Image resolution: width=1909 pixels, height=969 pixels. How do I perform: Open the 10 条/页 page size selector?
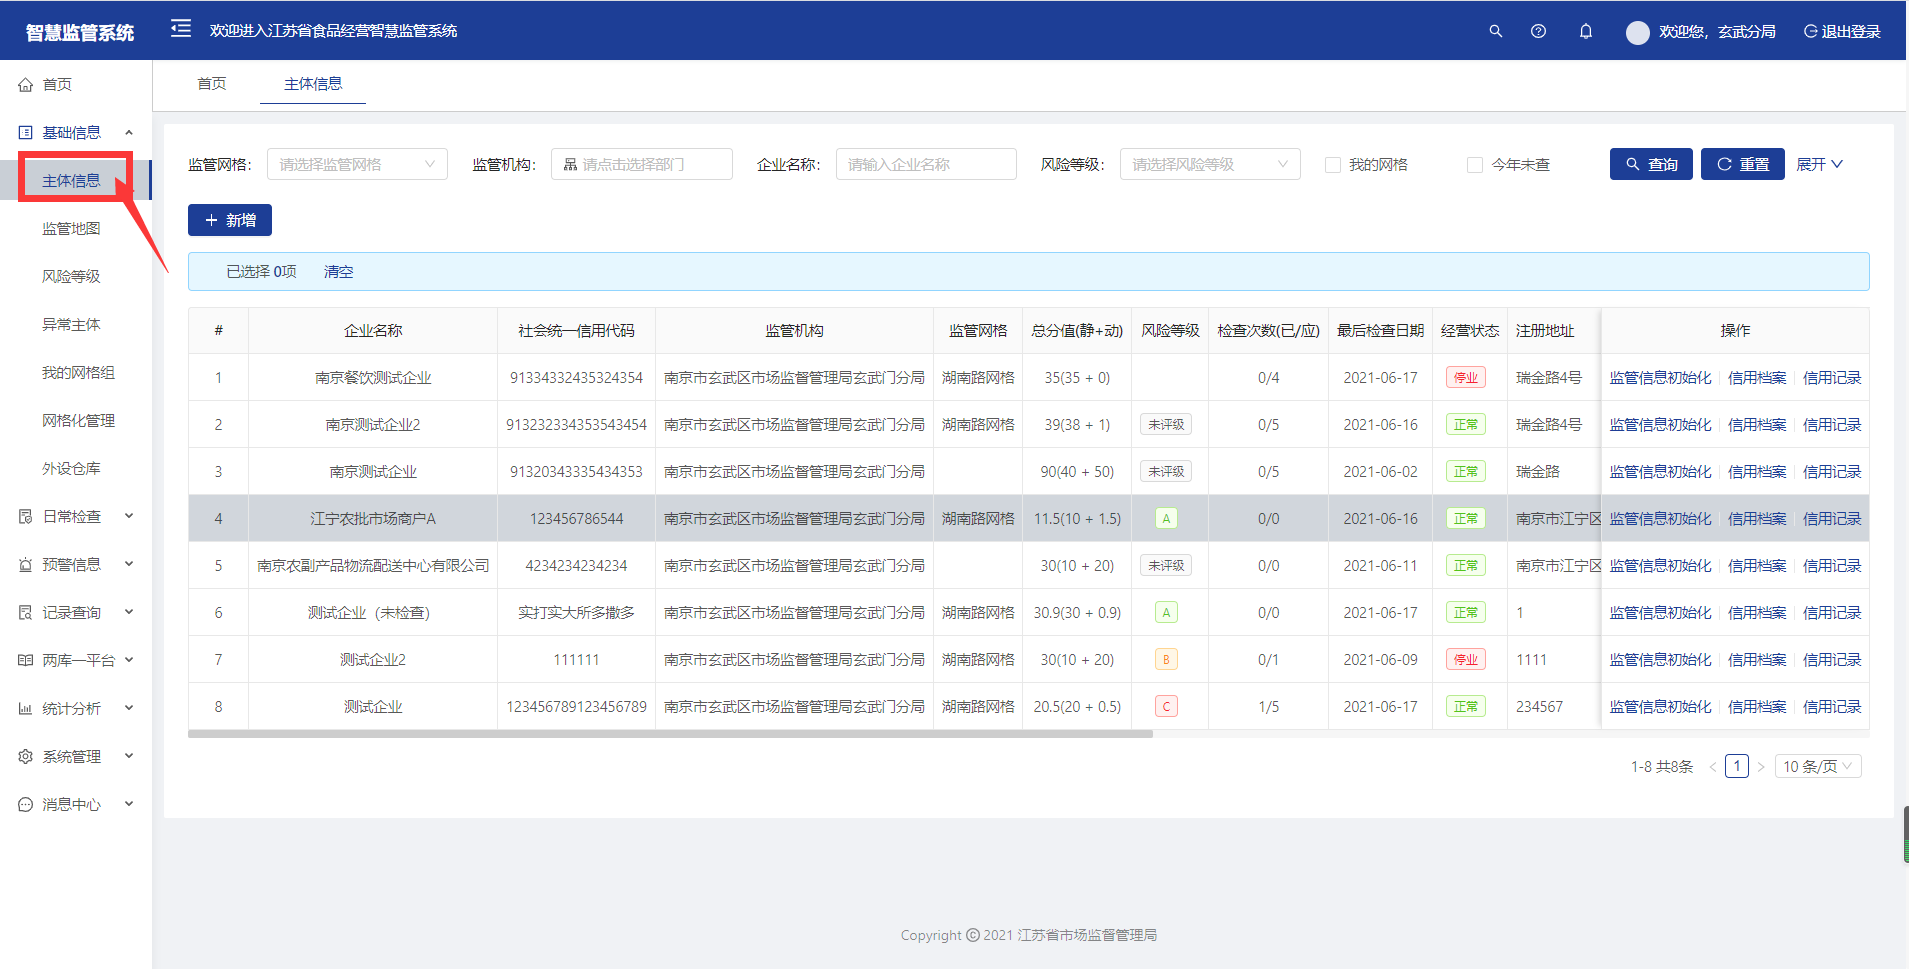[1817, 766]
